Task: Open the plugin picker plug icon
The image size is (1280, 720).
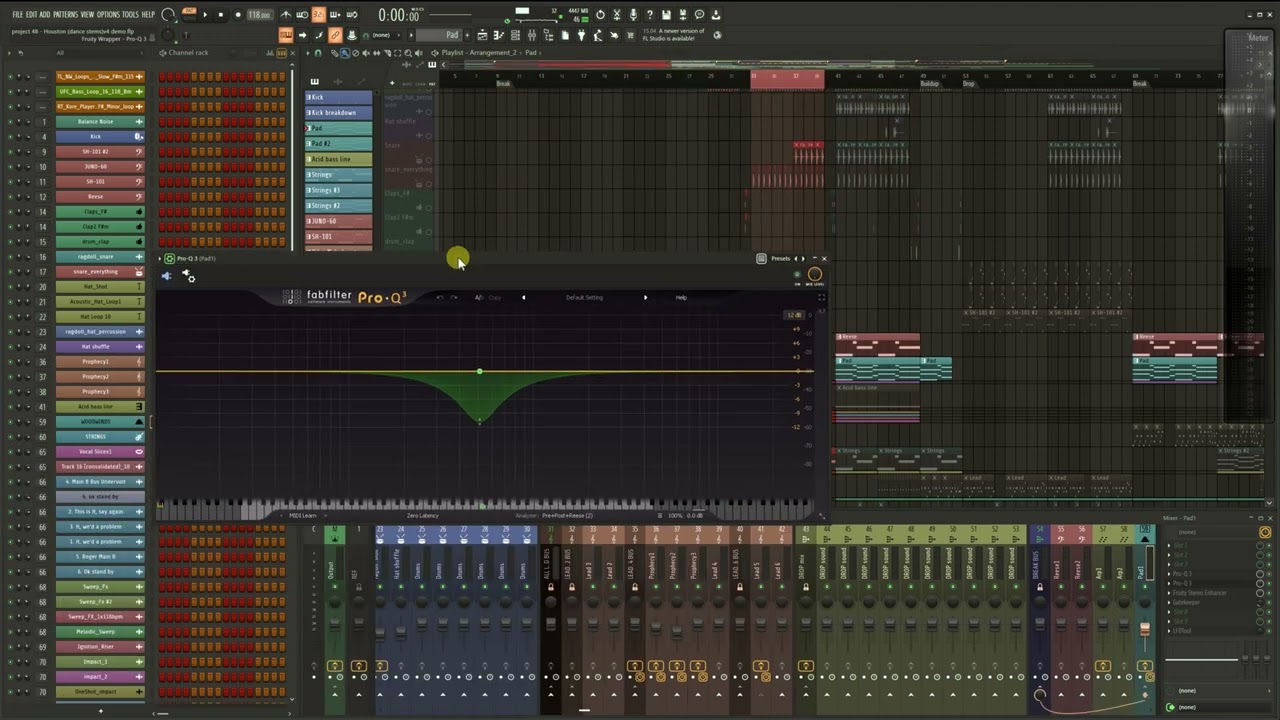Action: (581, 35)
